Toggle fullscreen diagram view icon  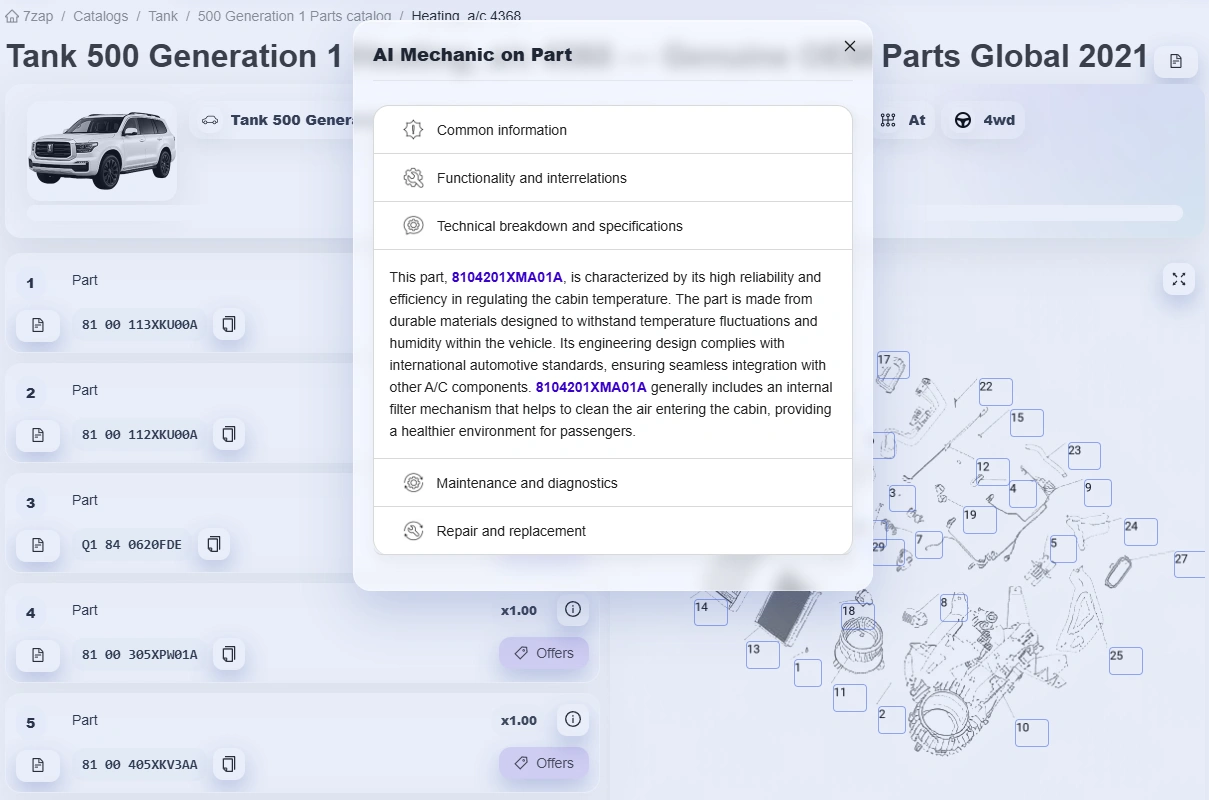point(1179,279)
